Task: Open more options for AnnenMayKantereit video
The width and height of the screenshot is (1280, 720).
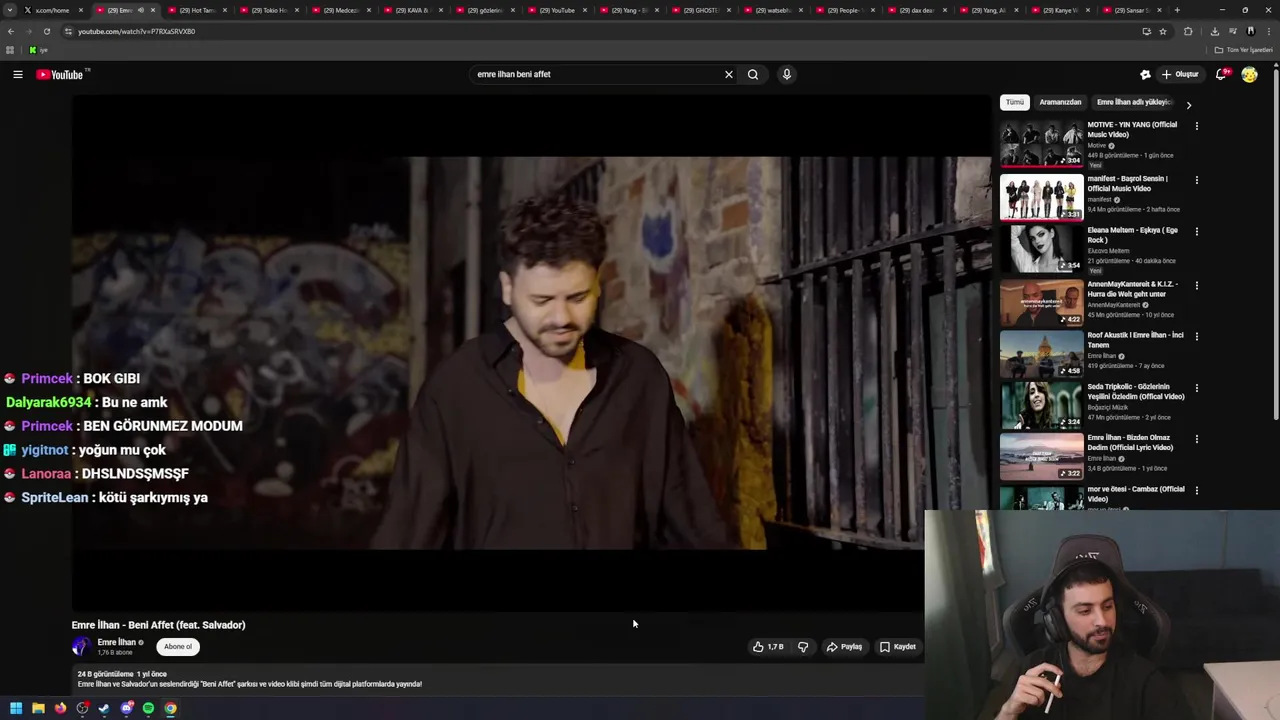Action: [x=1196, y=285]
